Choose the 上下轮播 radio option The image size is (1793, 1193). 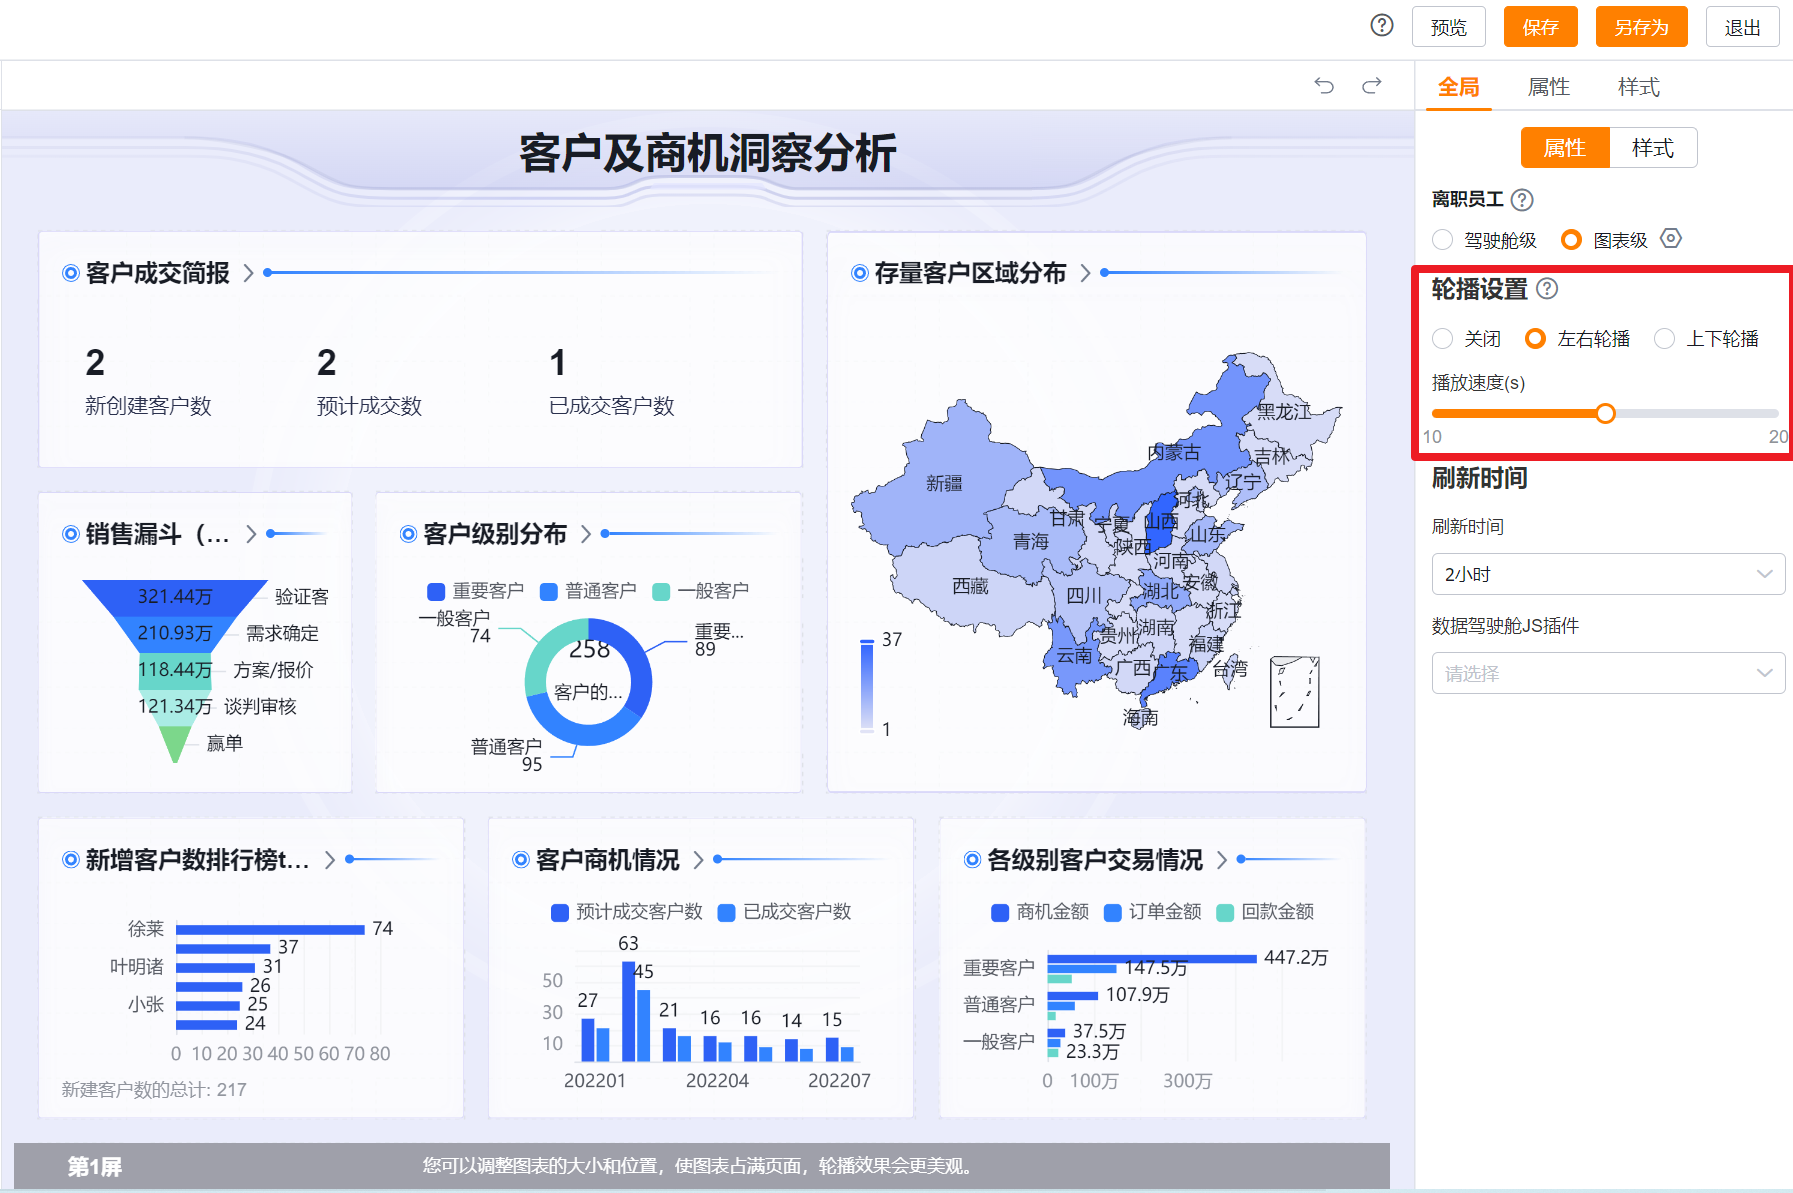[x=1665, y=339]
